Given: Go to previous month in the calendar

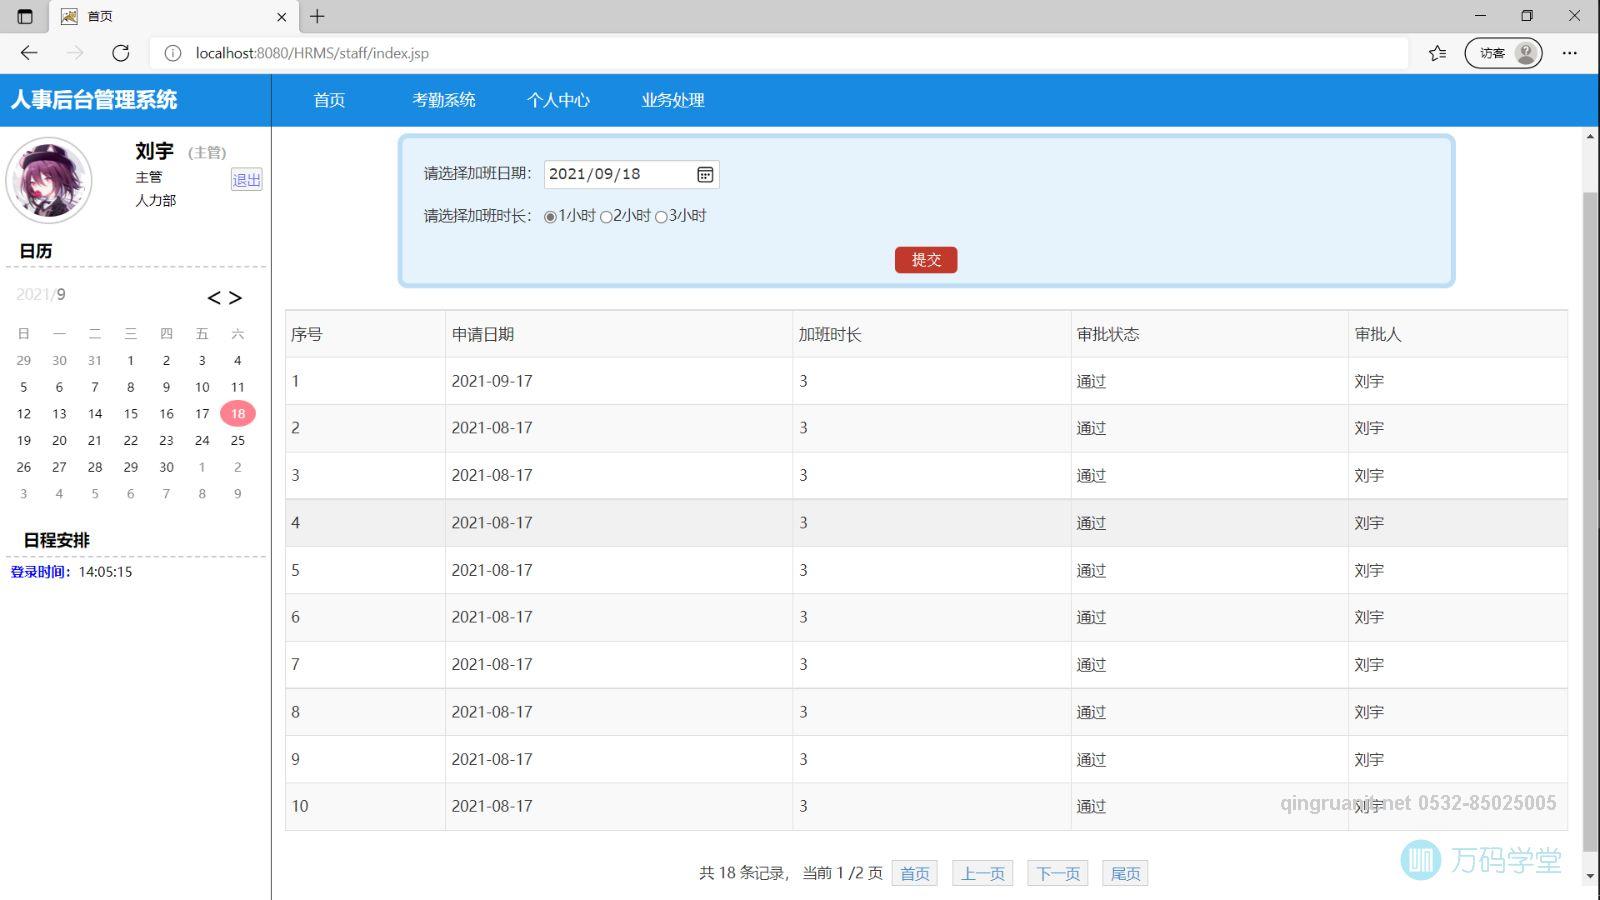Looking at the screenshot, I should coord(216,297).
